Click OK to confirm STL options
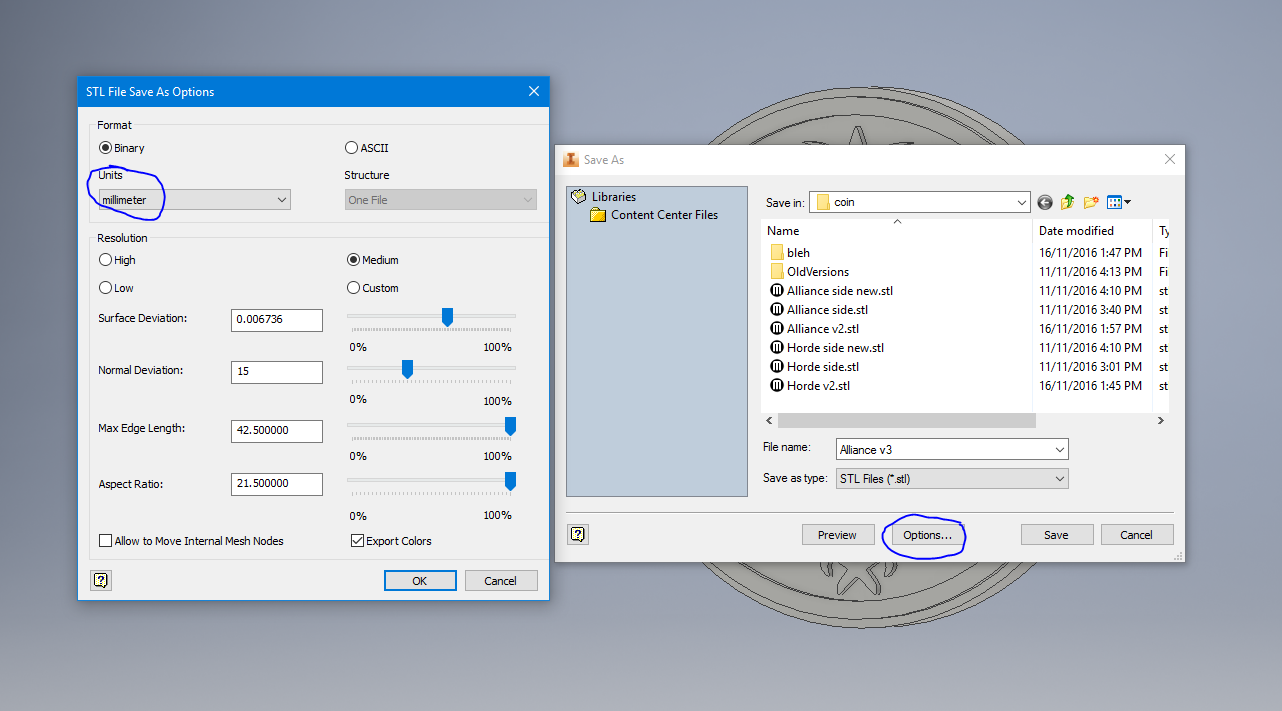This screenshot has height=711, width=1282. click(x=419, y=580)
